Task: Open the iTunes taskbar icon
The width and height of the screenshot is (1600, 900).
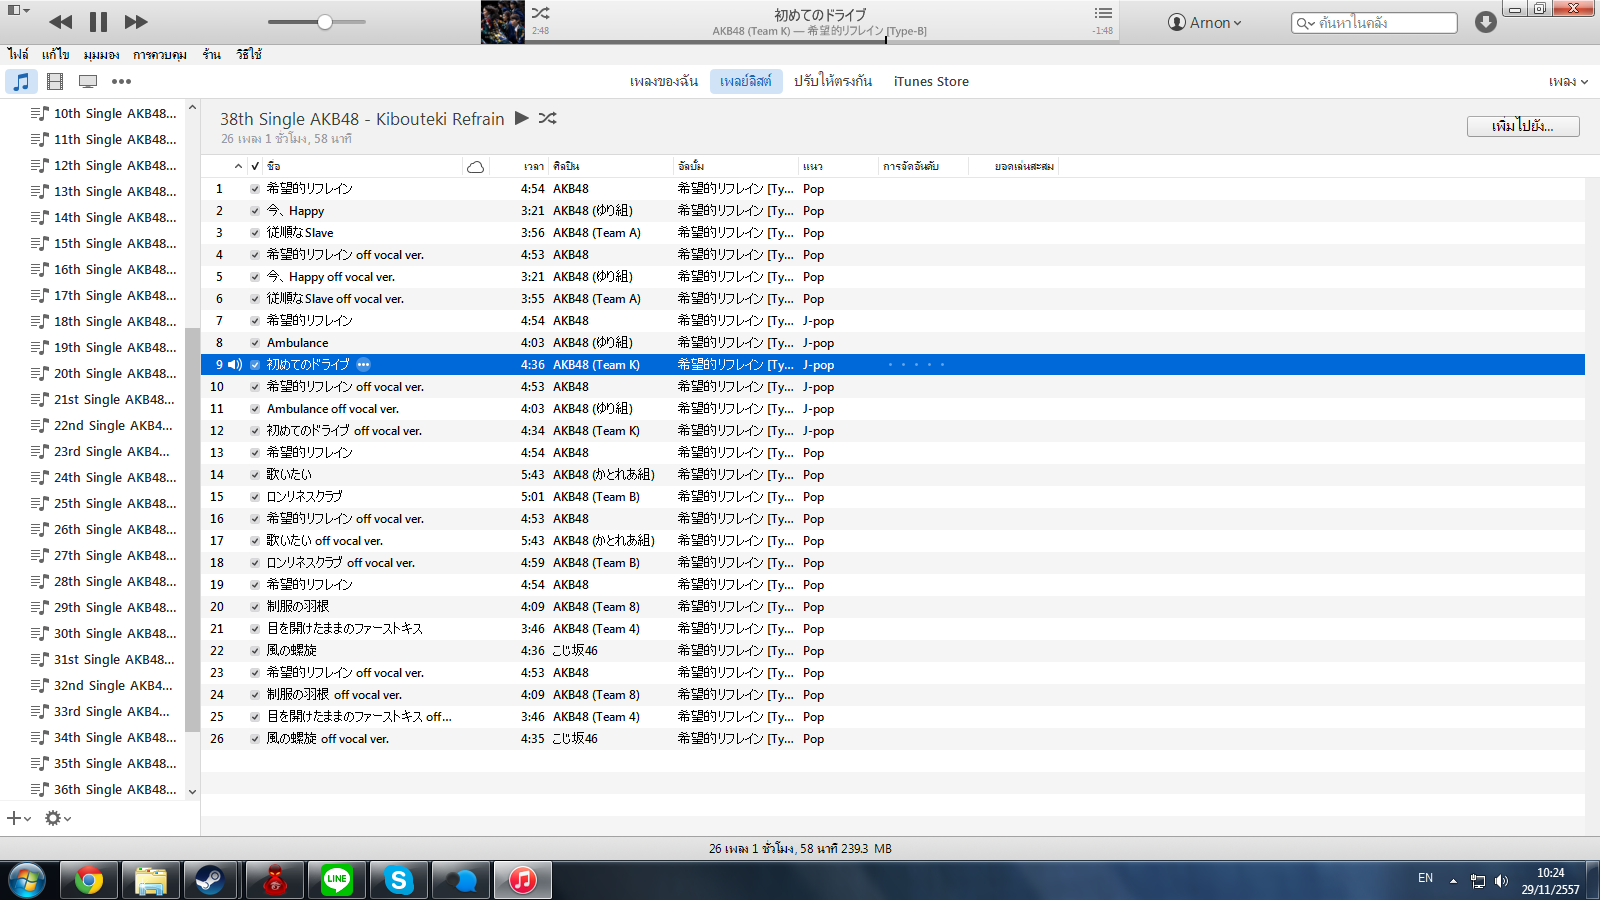Action: [x=522, y=881]
